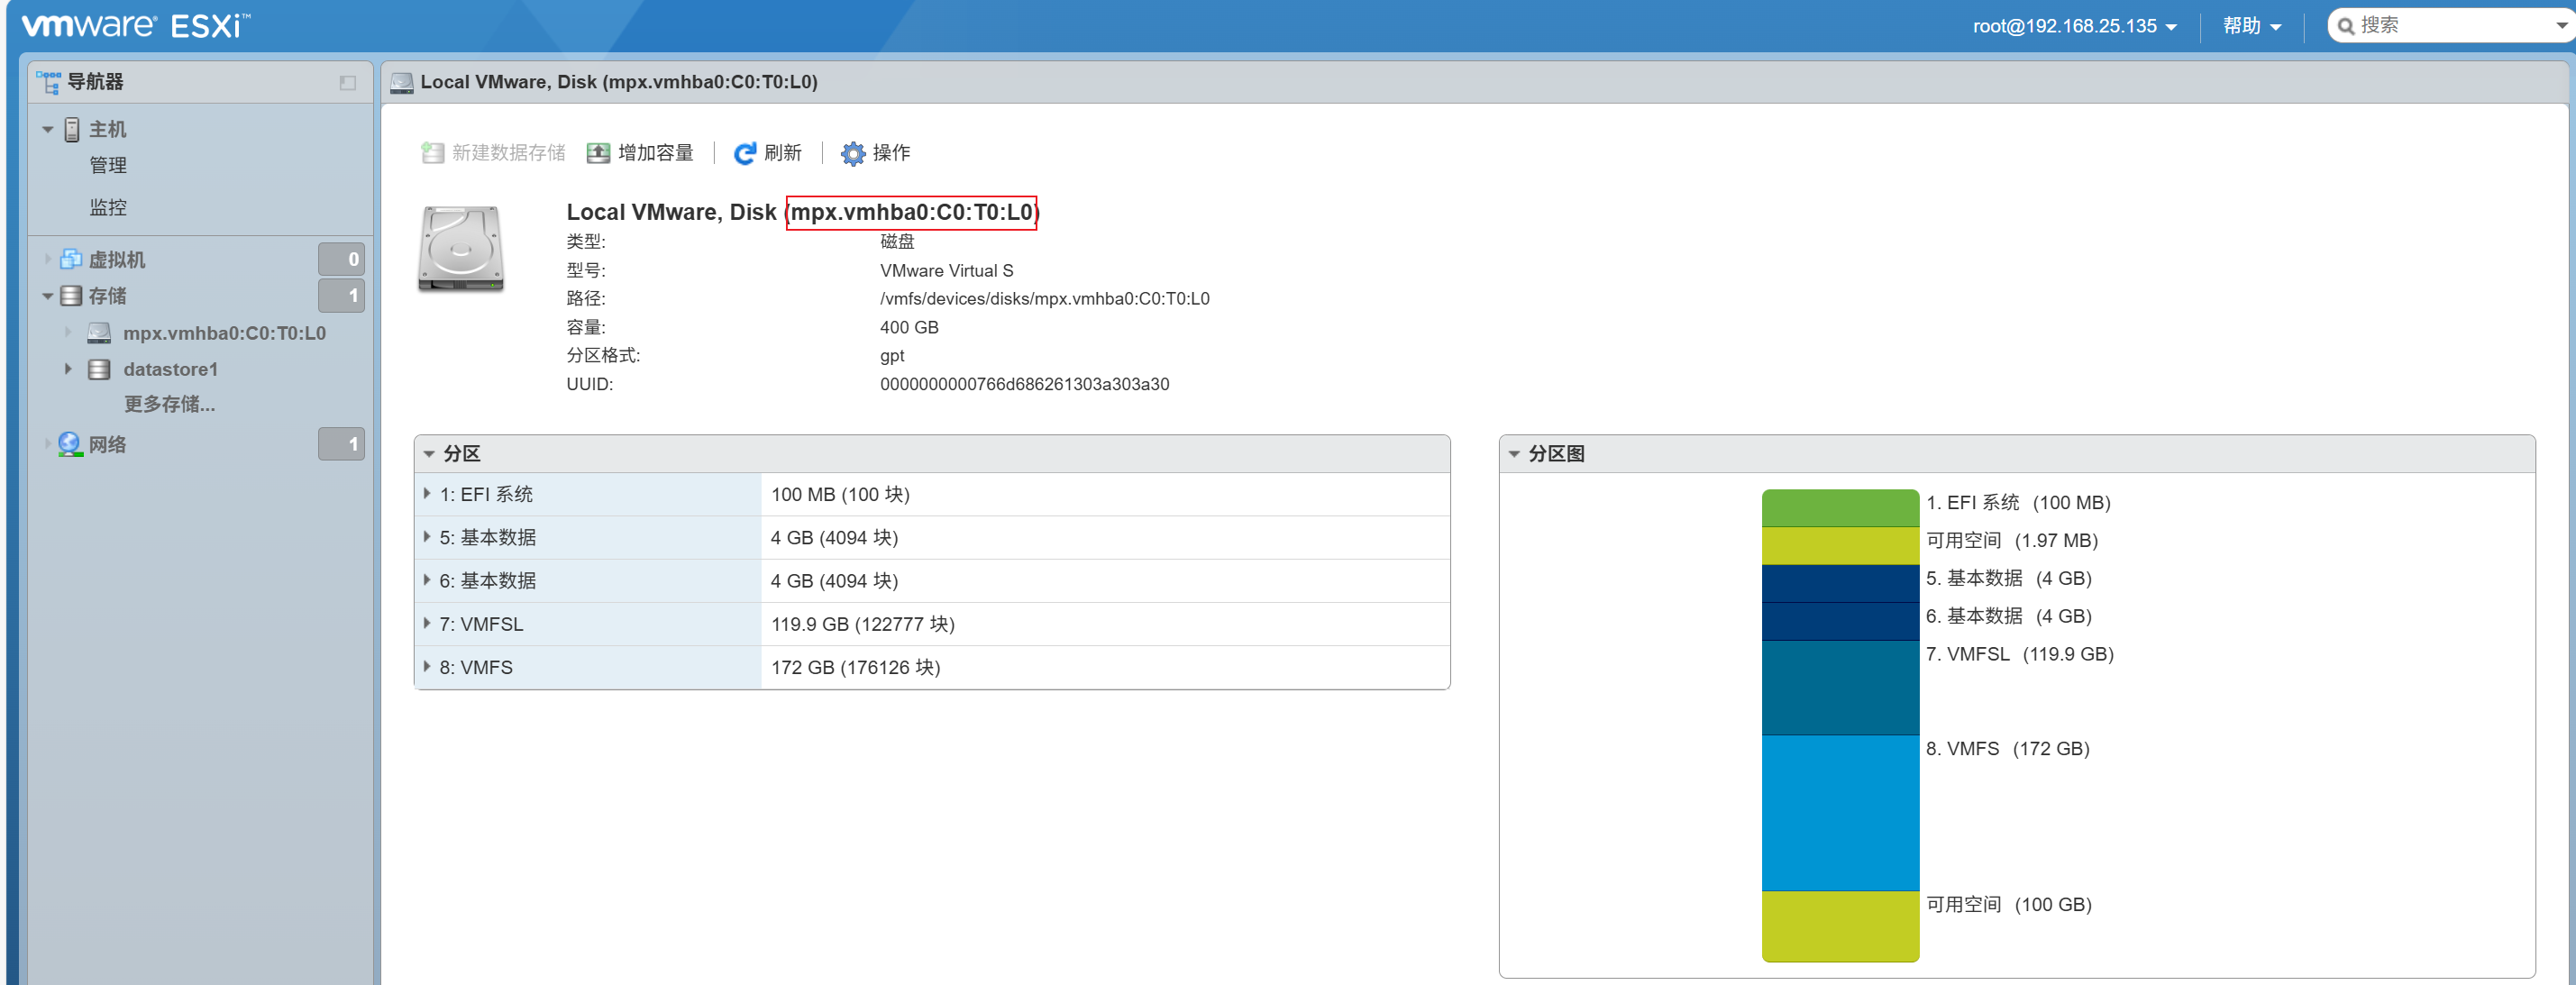
Task: Open the Help (帮助) menu
Action: pos(2251,26)
